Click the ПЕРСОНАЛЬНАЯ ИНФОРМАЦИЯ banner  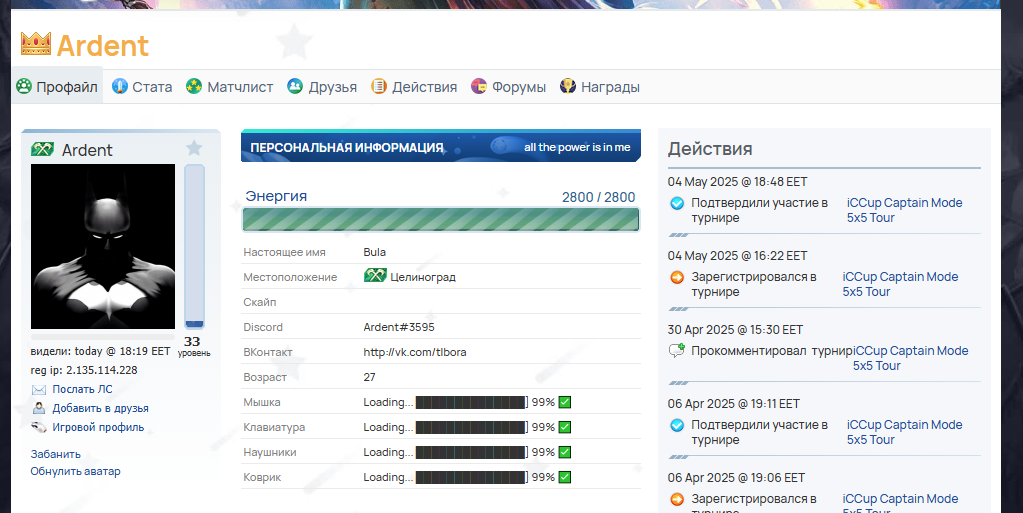click(441, 146)
